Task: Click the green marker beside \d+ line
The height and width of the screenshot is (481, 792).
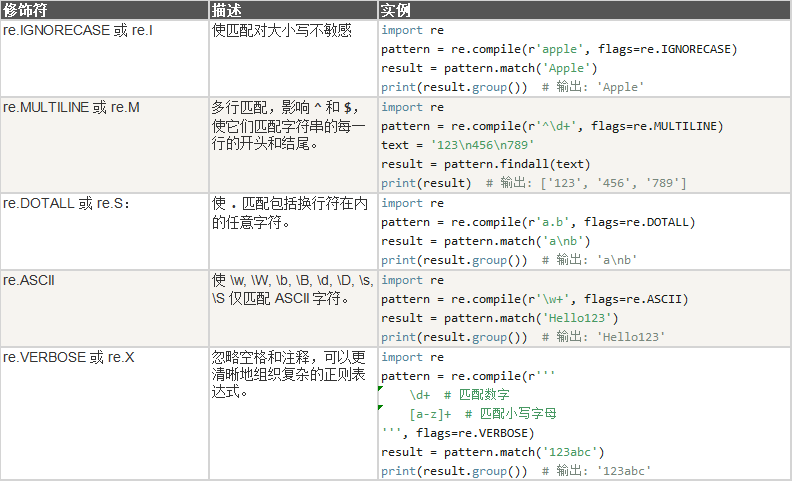Action: [x=380, y=389]
